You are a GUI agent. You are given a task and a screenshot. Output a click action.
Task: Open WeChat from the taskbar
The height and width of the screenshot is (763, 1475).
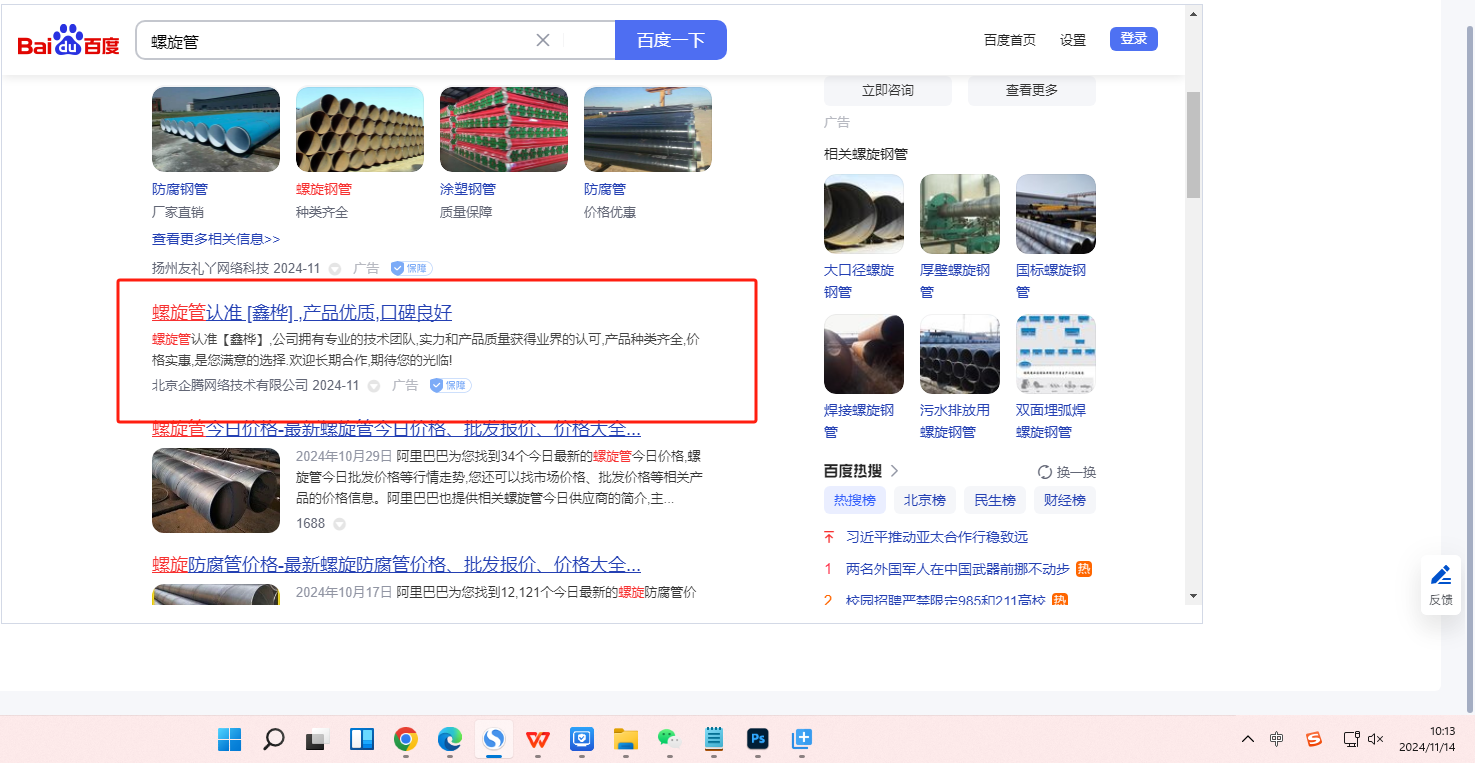pyautogui.click(x=669, y=739)
